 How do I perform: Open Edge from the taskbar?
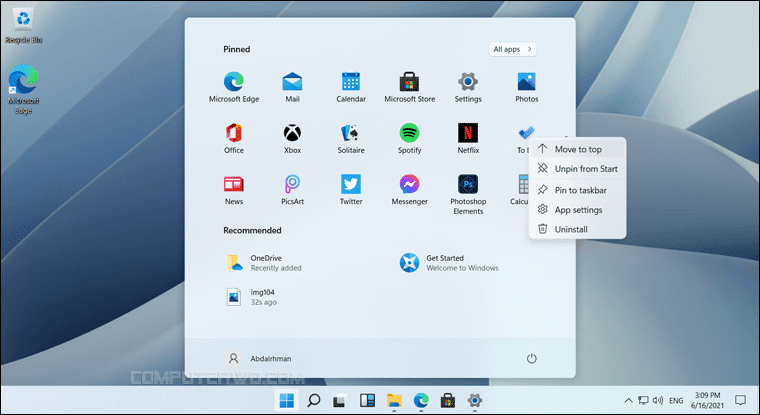point(421,400)
